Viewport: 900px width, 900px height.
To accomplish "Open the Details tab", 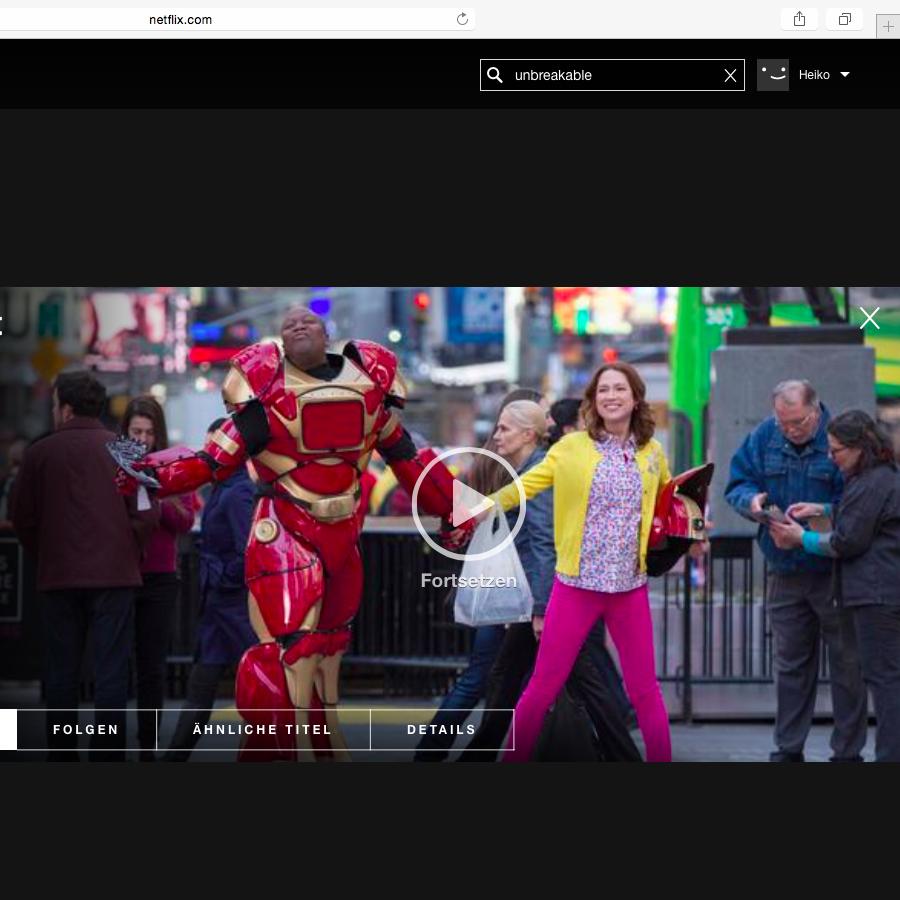I will pyautogui.click(x=442, y=730).
